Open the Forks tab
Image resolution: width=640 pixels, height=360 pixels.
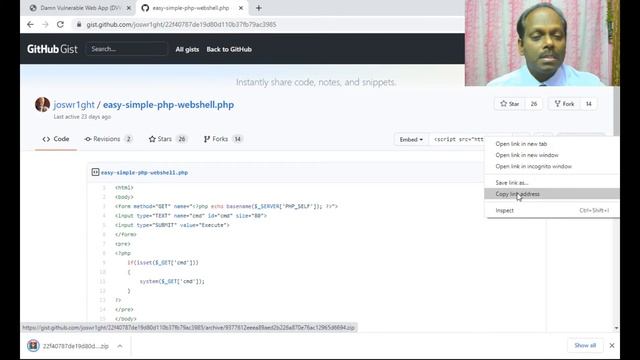(223, 139)
